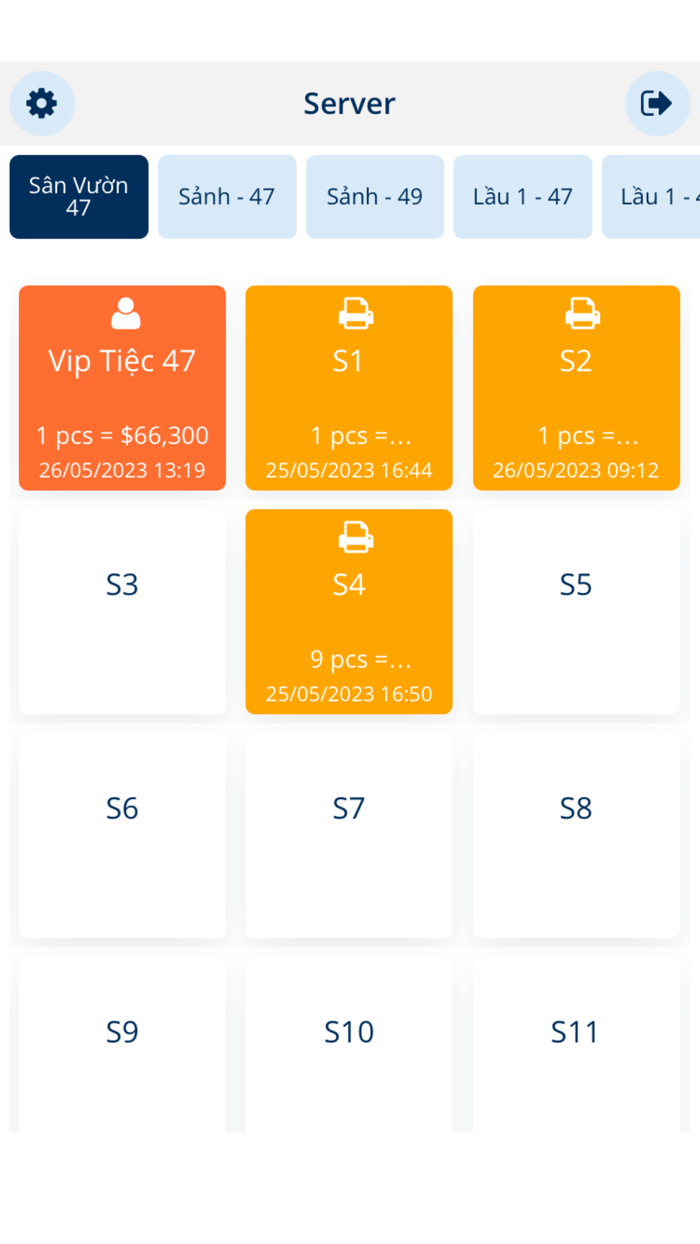Select empty table S3
The width and height of the screenshot is (700, 1244).
[x=122, y=612]
